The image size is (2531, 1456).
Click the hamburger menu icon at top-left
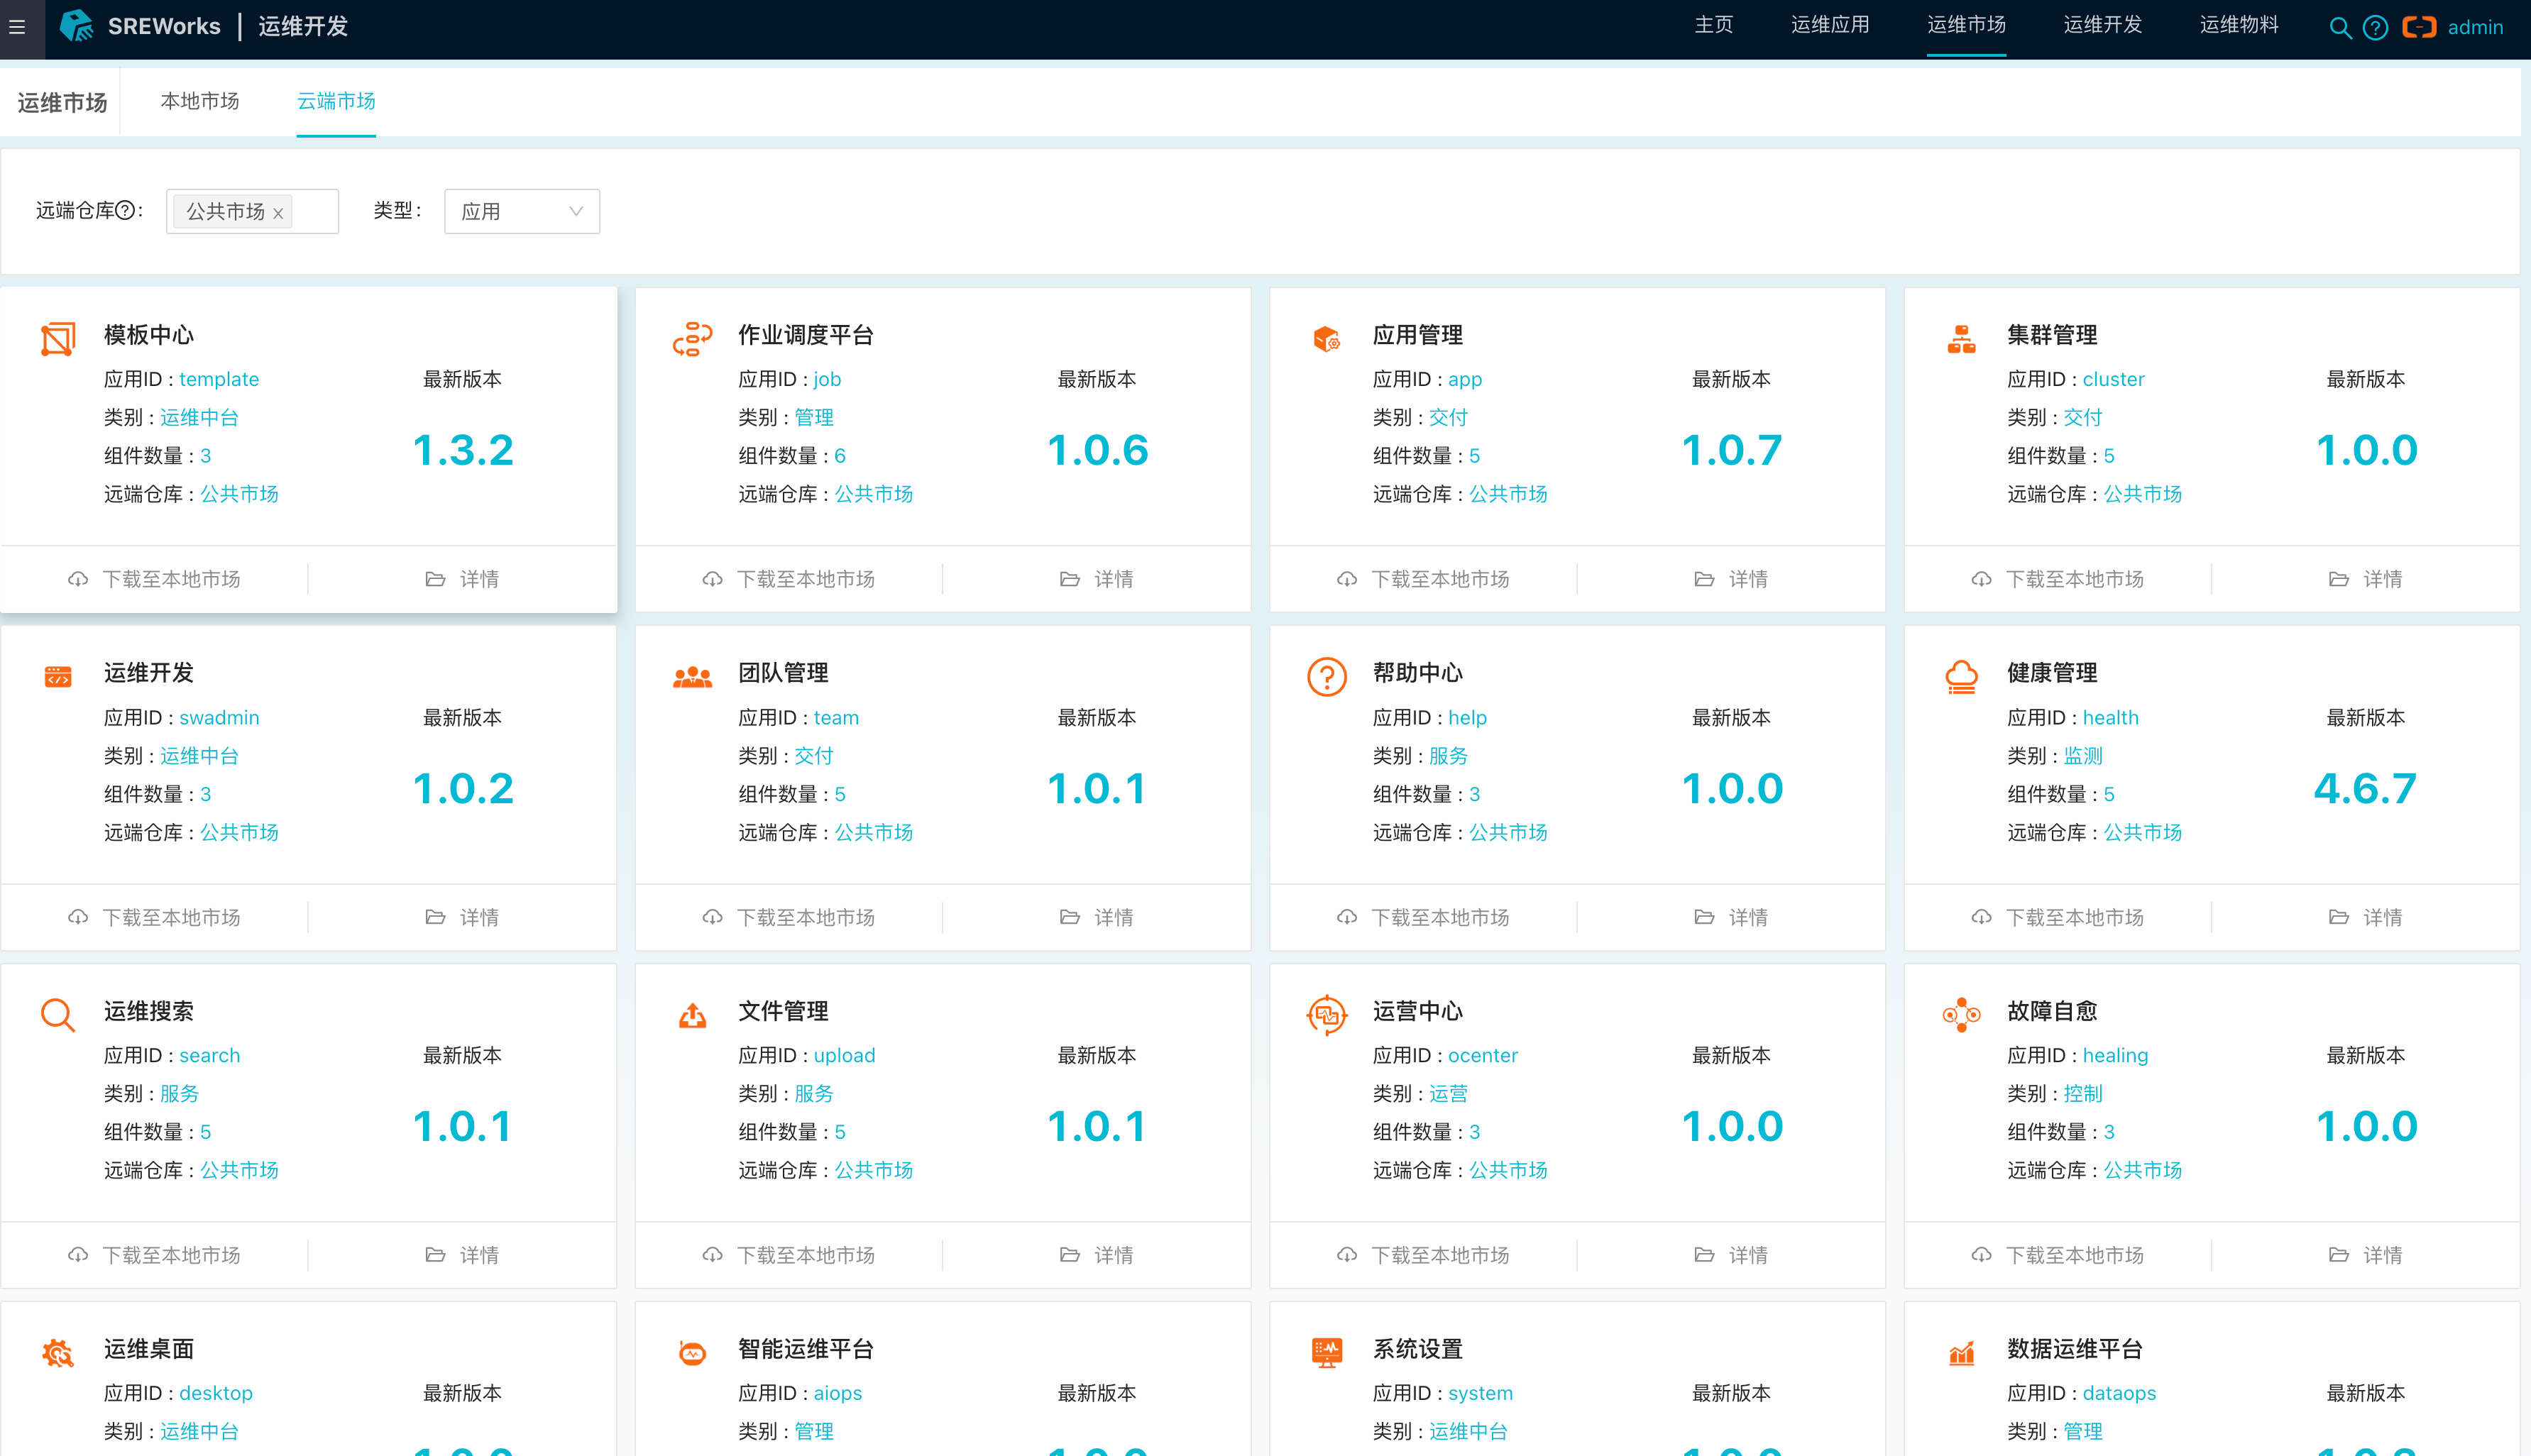17,27
